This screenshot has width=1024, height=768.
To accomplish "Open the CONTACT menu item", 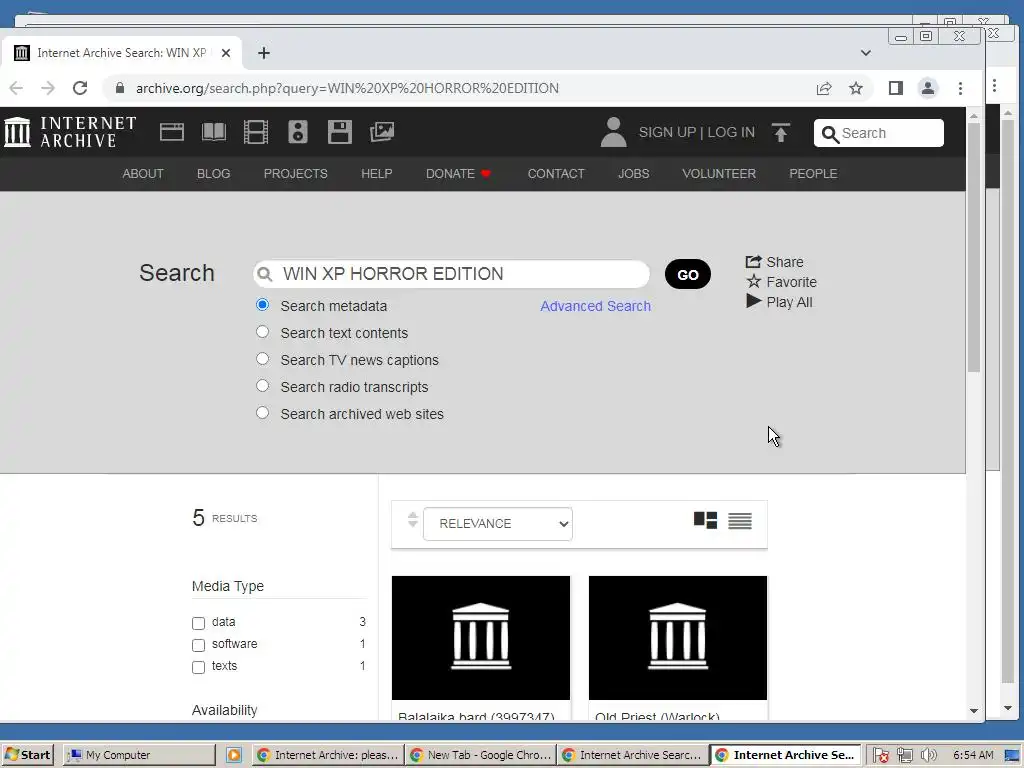I will (556, 174).
